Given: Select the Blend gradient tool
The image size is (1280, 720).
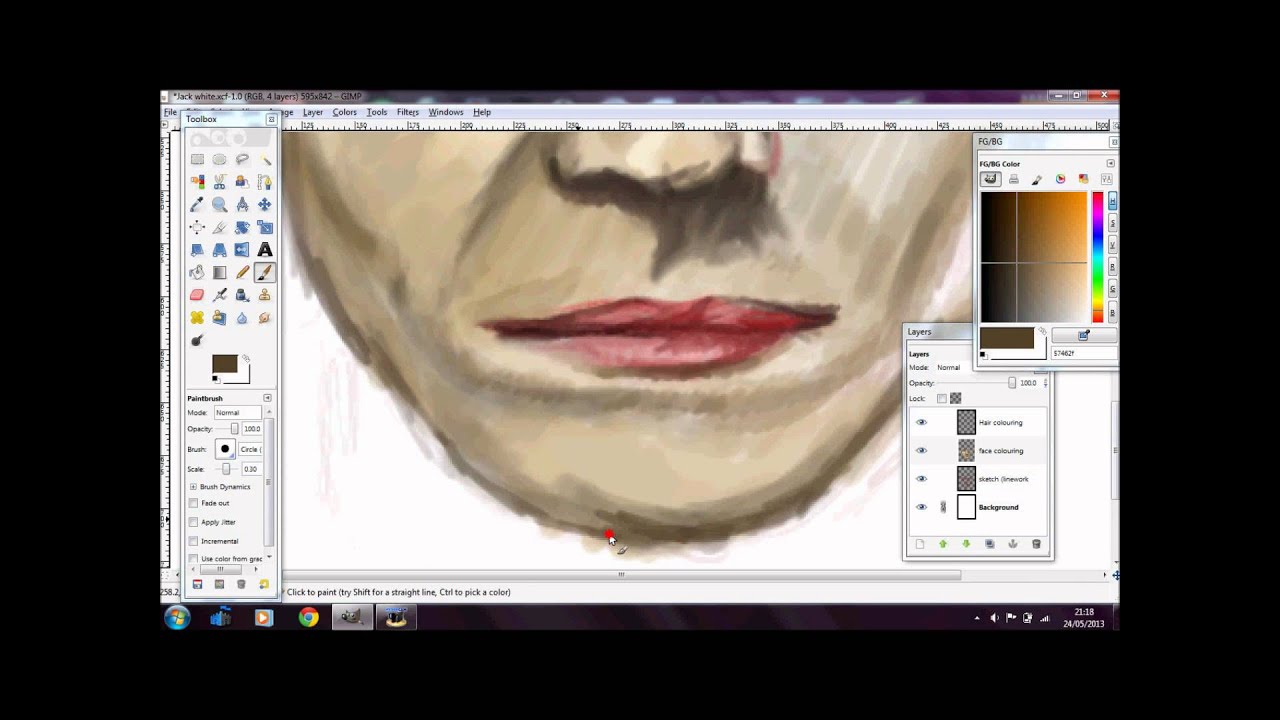Looking at the screenshot, I should click(x=219, y=273).
